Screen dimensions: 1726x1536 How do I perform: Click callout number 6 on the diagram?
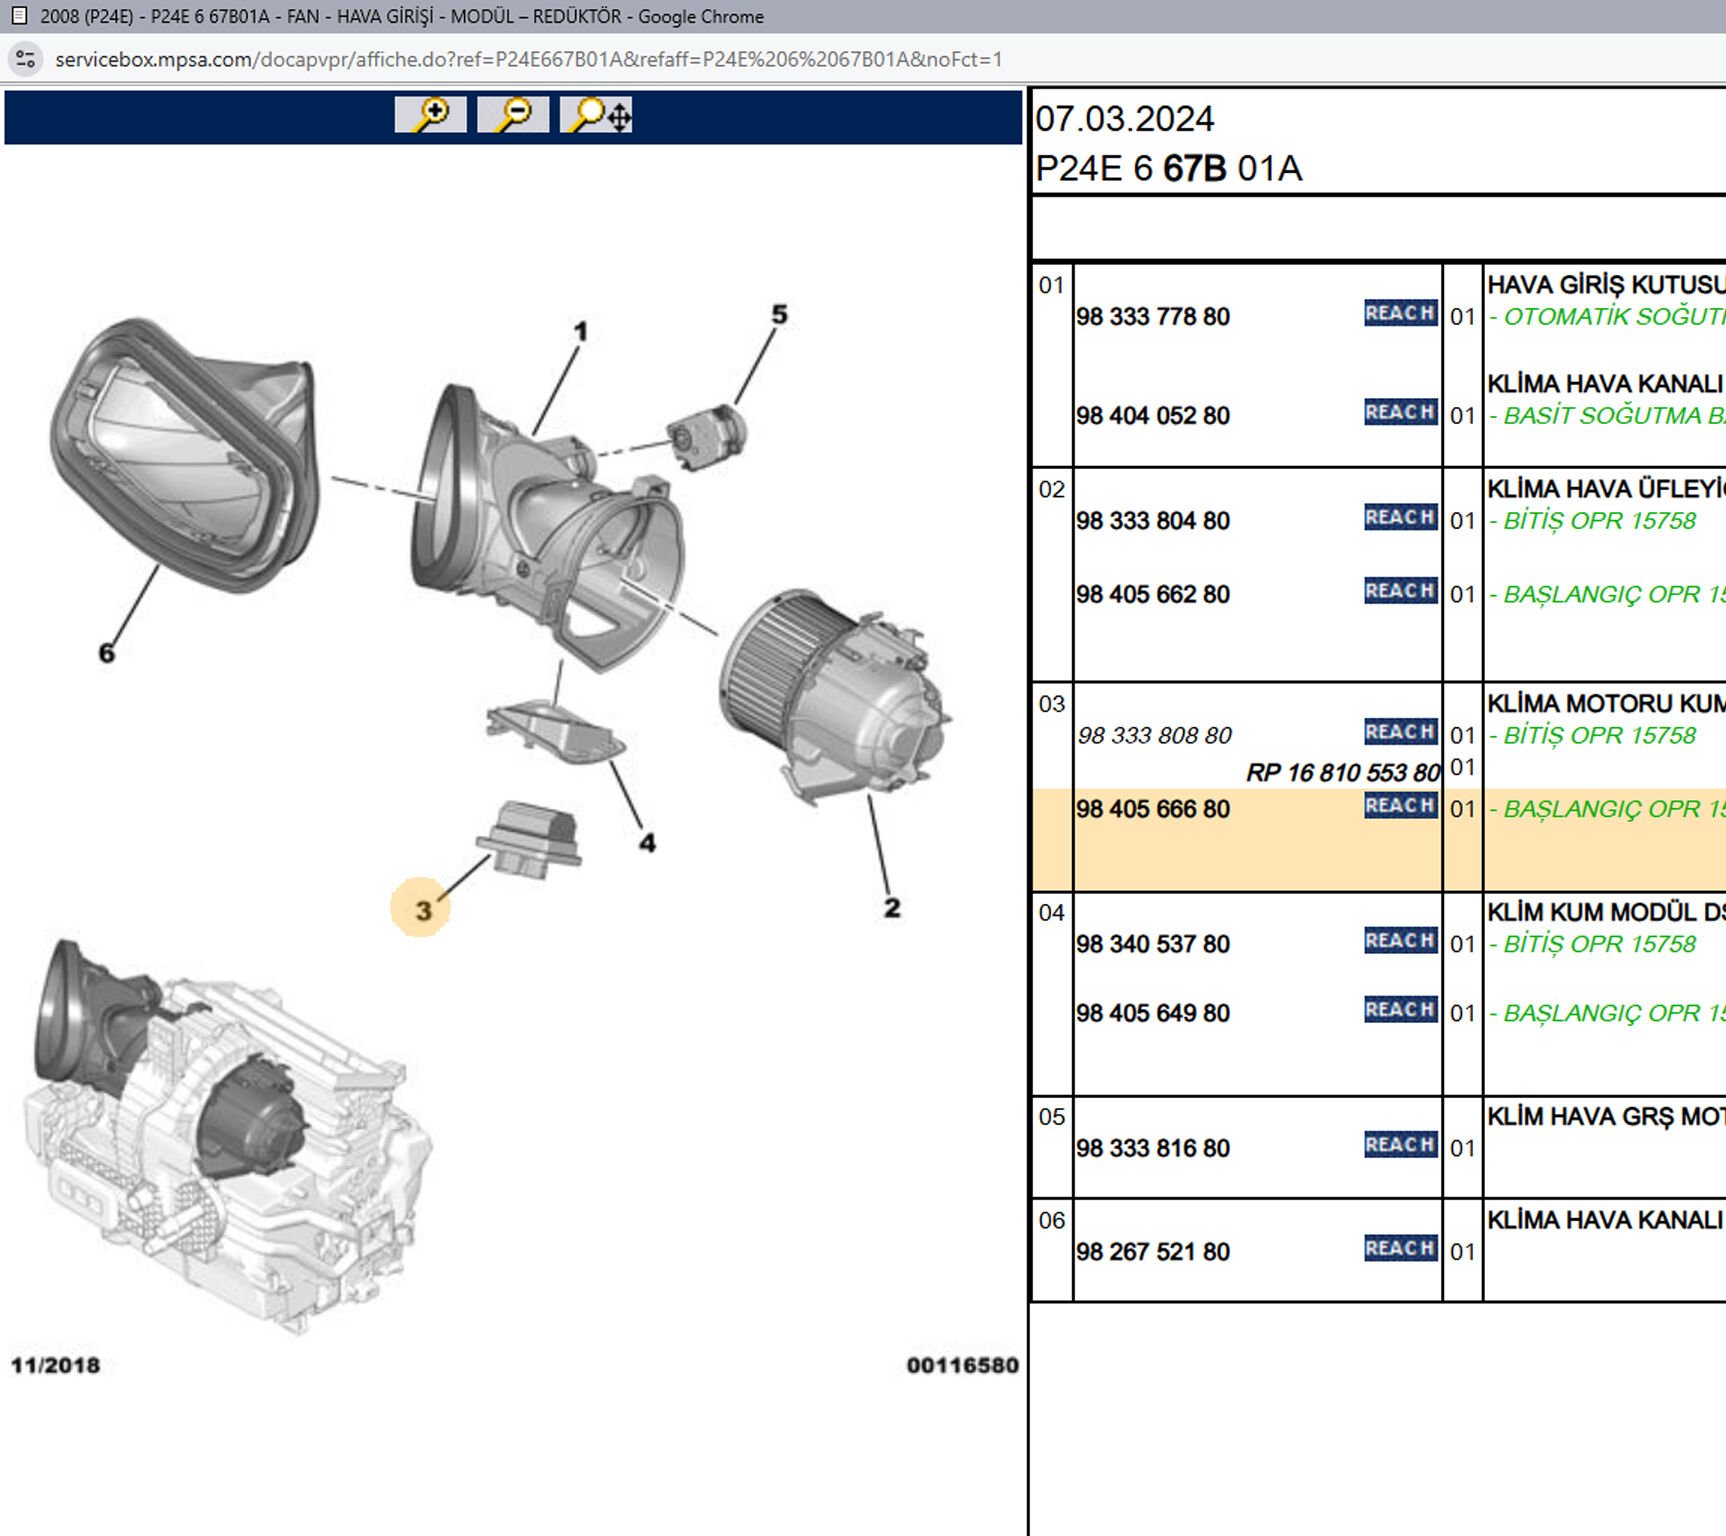(107, 653)
